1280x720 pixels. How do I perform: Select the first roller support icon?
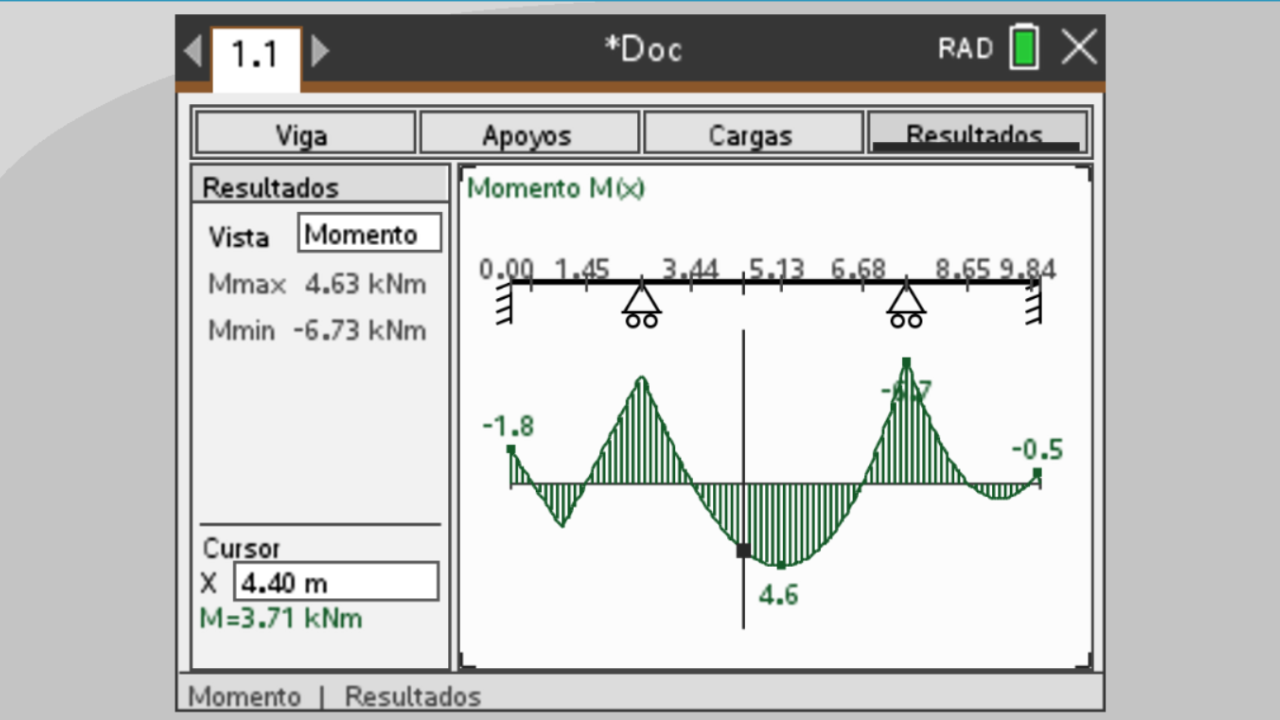click(x=641, y=305)
